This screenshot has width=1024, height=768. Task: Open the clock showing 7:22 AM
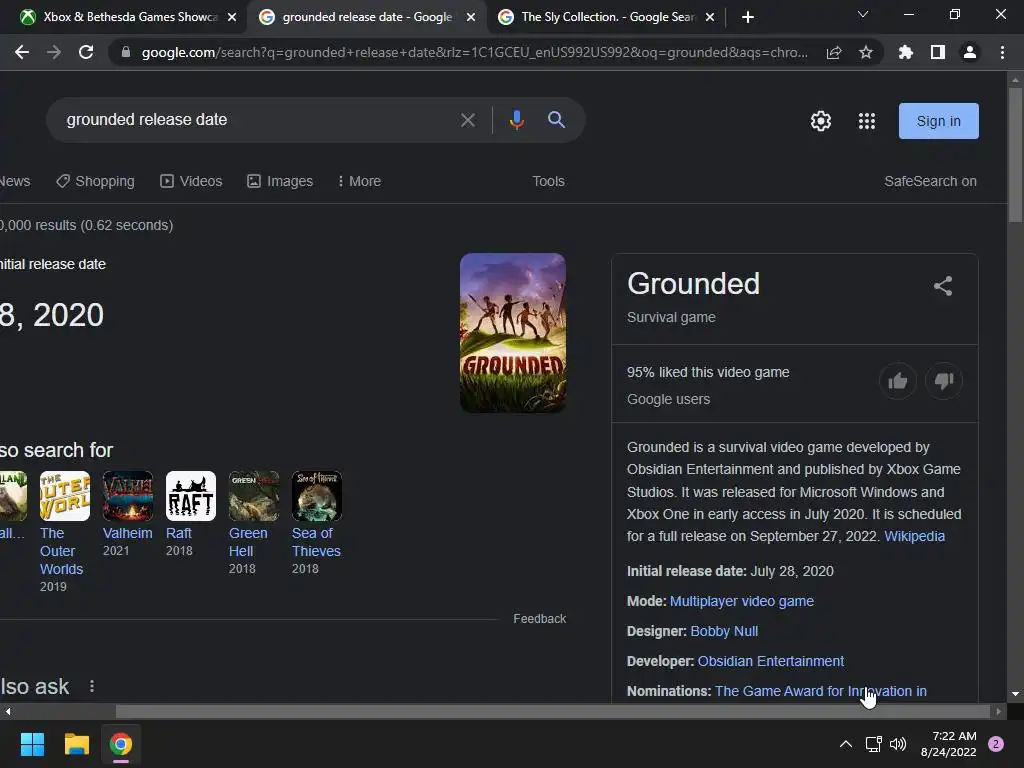(x=948, y=744)
